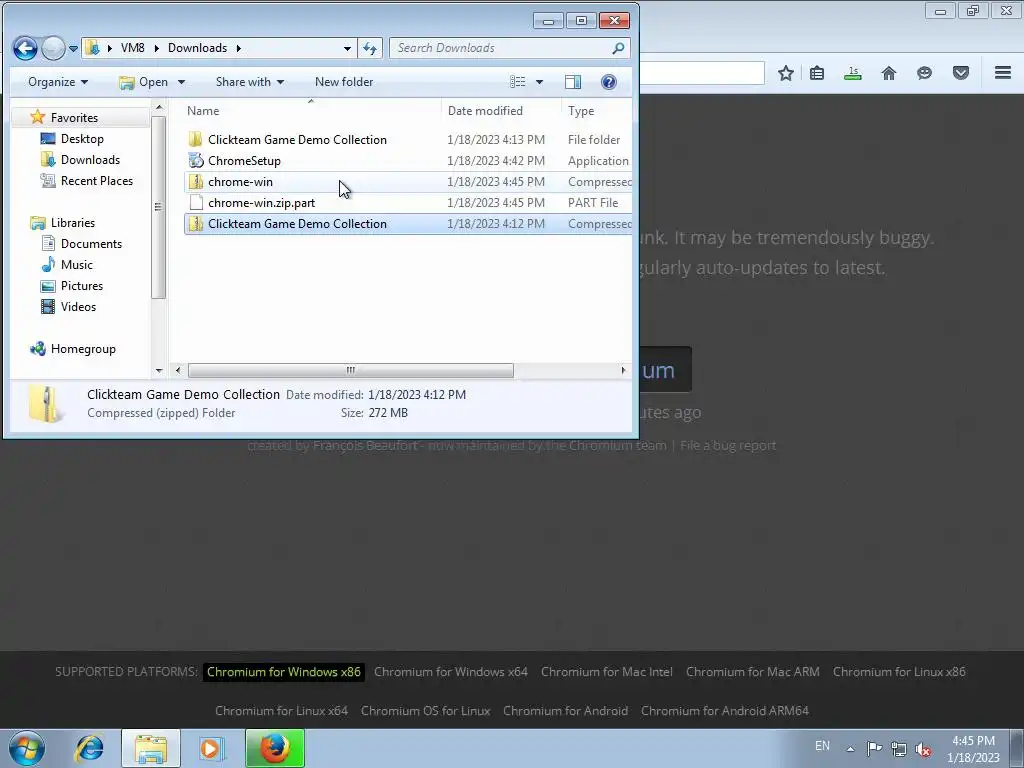Select Chromium for Windows x64 platform
Viewport: 1024px width, 768px height.
451,671
